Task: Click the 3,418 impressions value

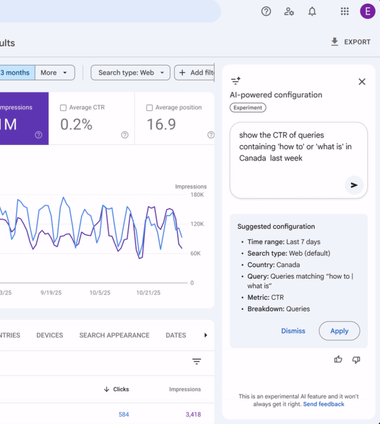Action: coord(193,414)
